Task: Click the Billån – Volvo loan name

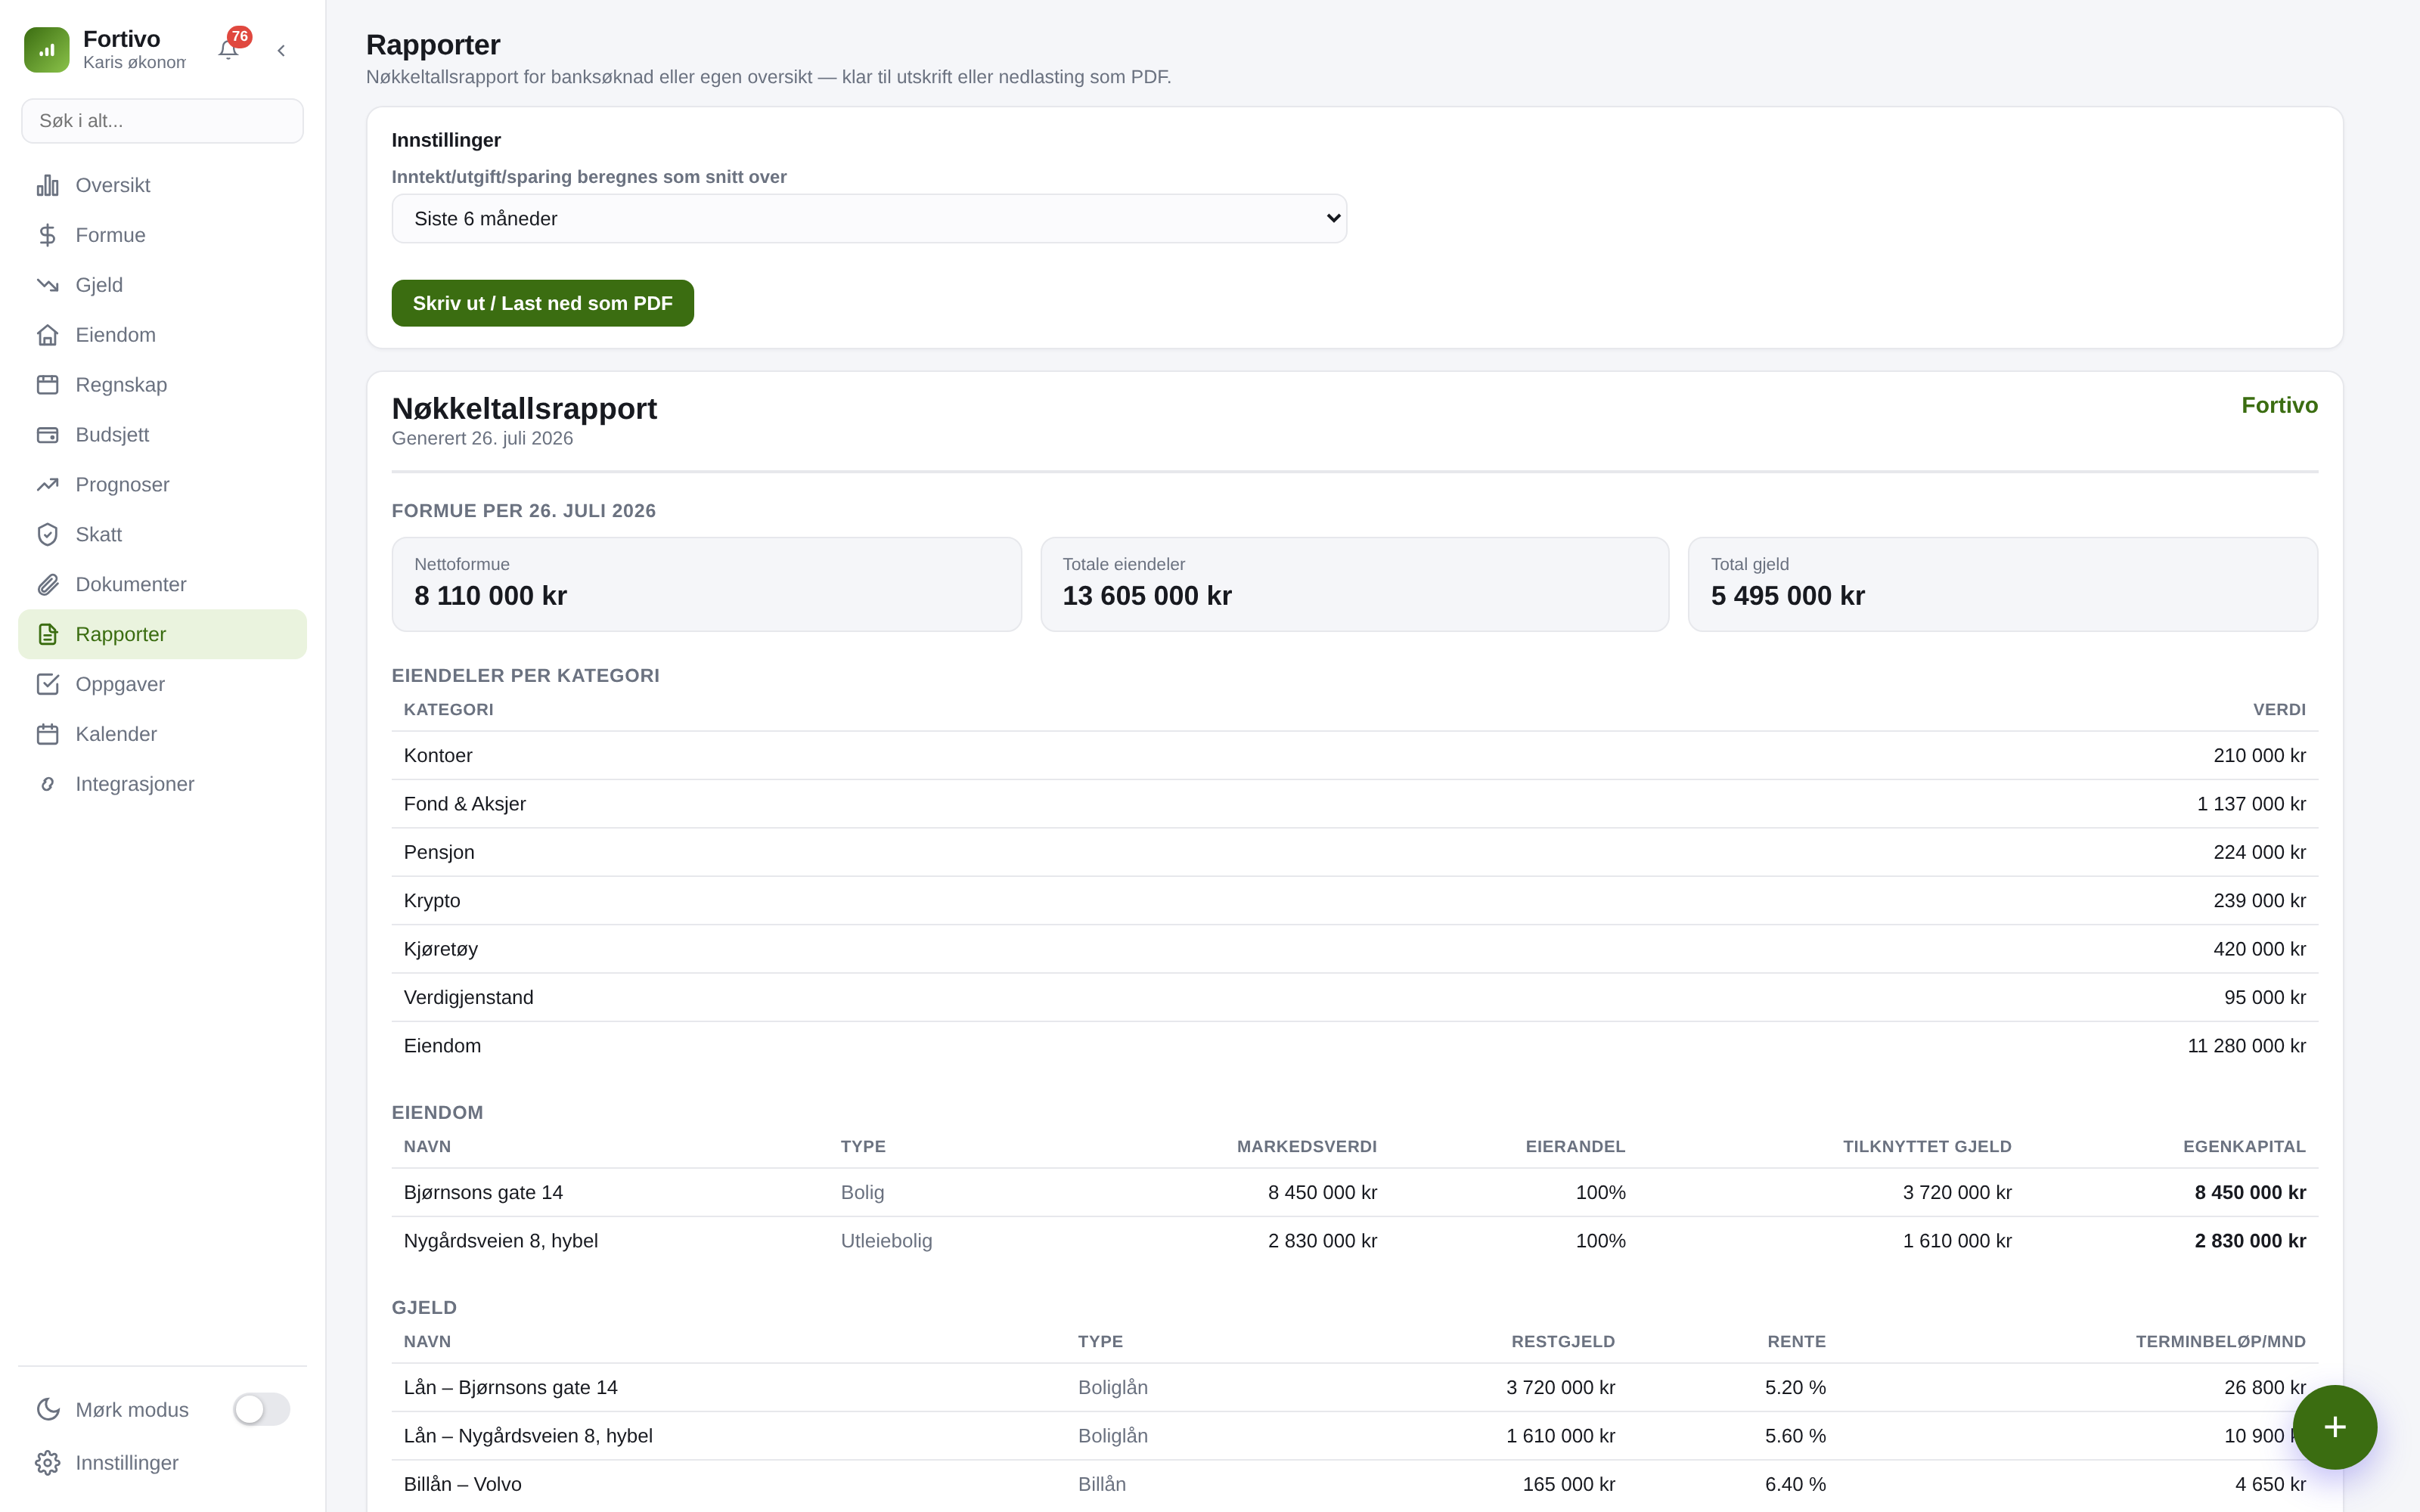Action: (463, 1484)
